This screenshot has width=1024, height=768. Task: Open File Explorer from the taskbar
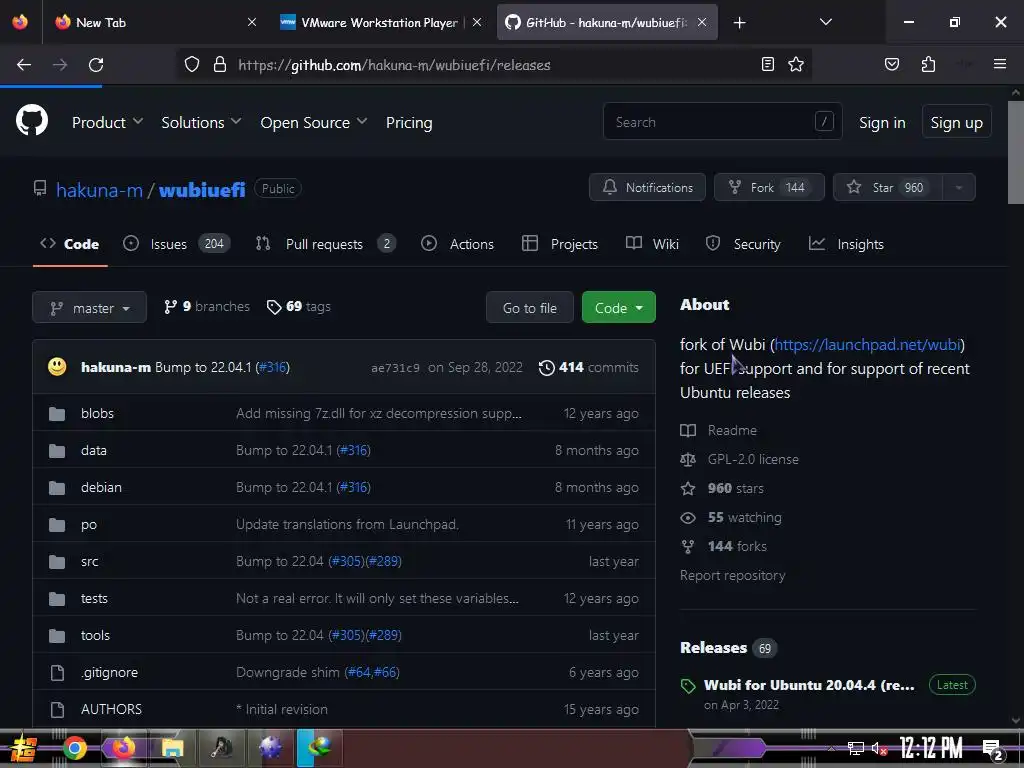pos(172,748)
